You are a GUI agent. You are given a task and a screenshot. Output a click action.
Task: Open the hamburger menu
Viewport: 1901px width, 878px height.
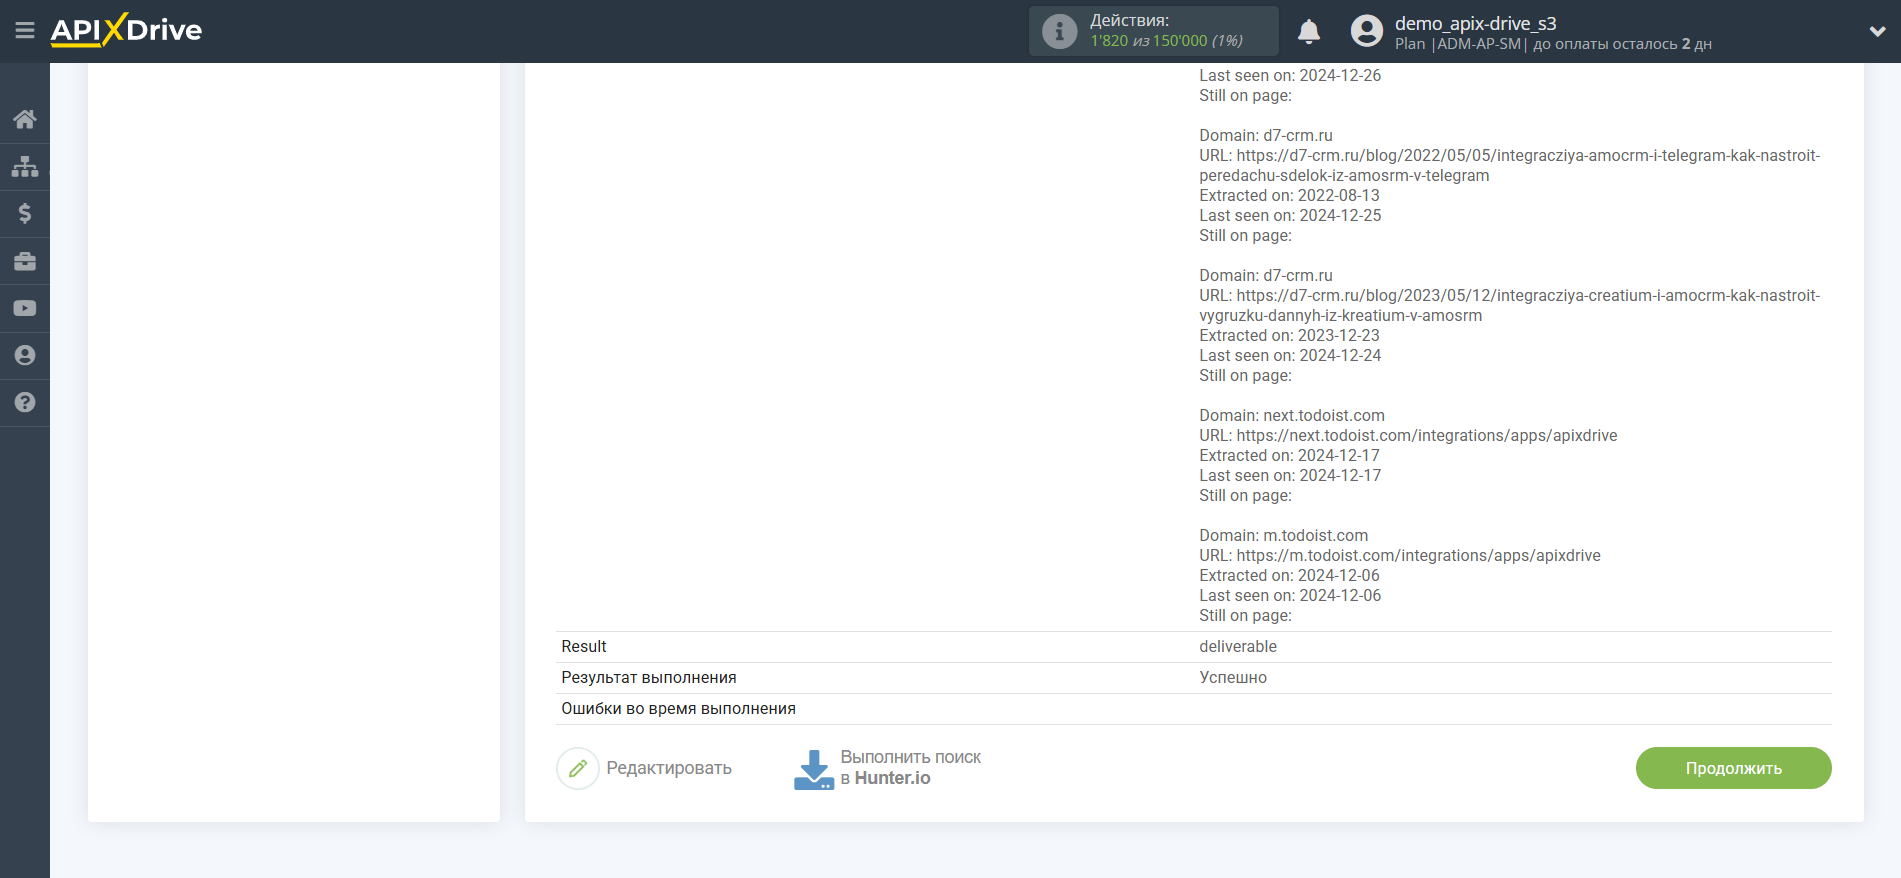[x=25, y=31]
